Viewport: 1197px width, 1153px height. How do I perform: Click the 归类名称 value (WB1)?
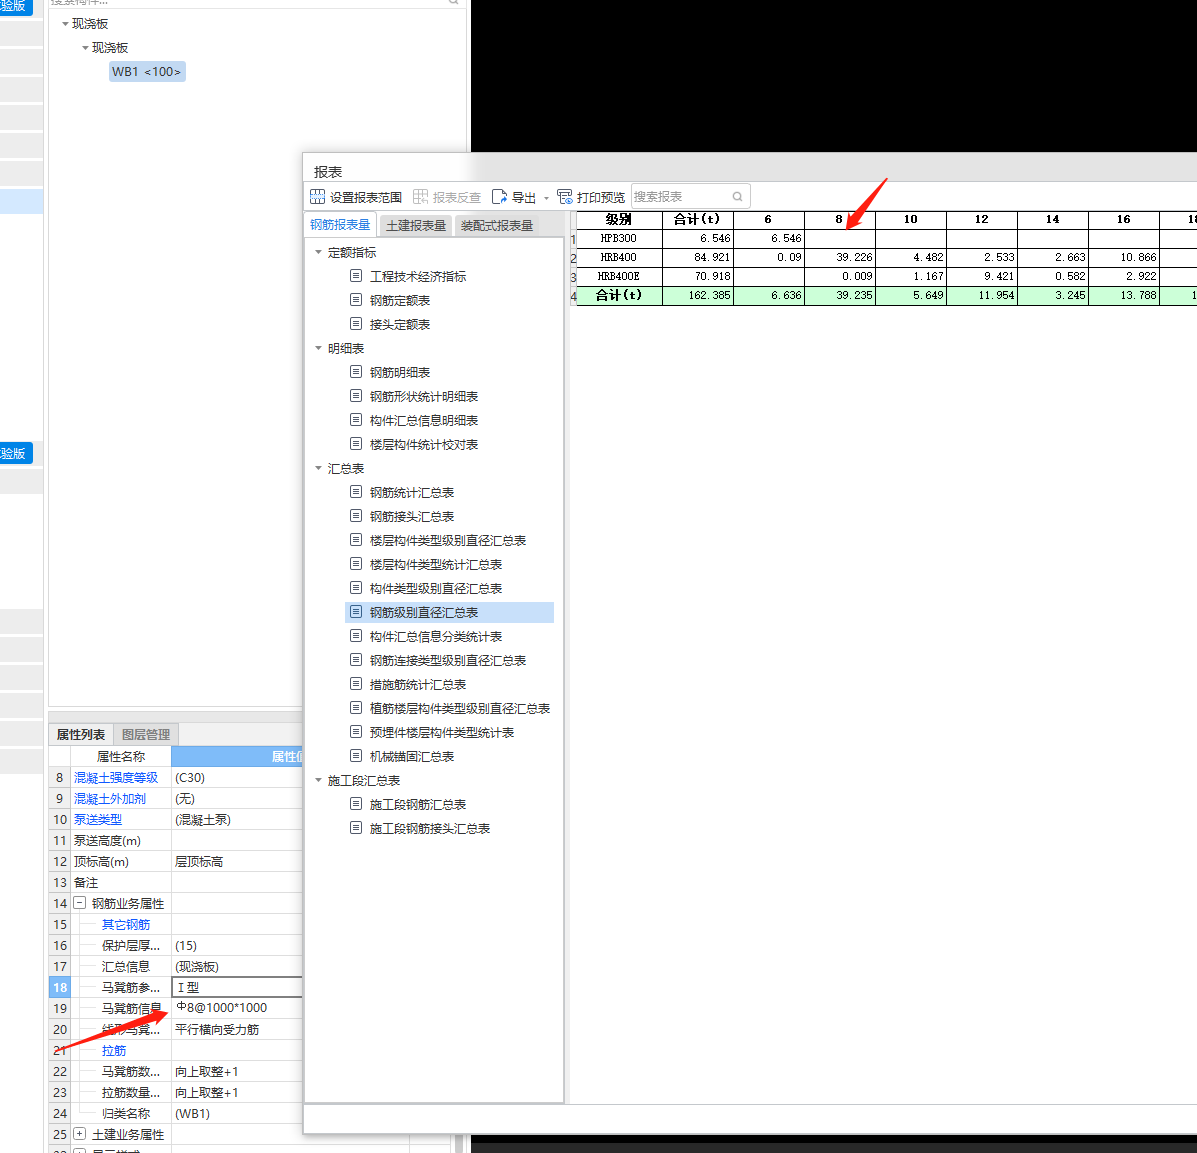237,1113
